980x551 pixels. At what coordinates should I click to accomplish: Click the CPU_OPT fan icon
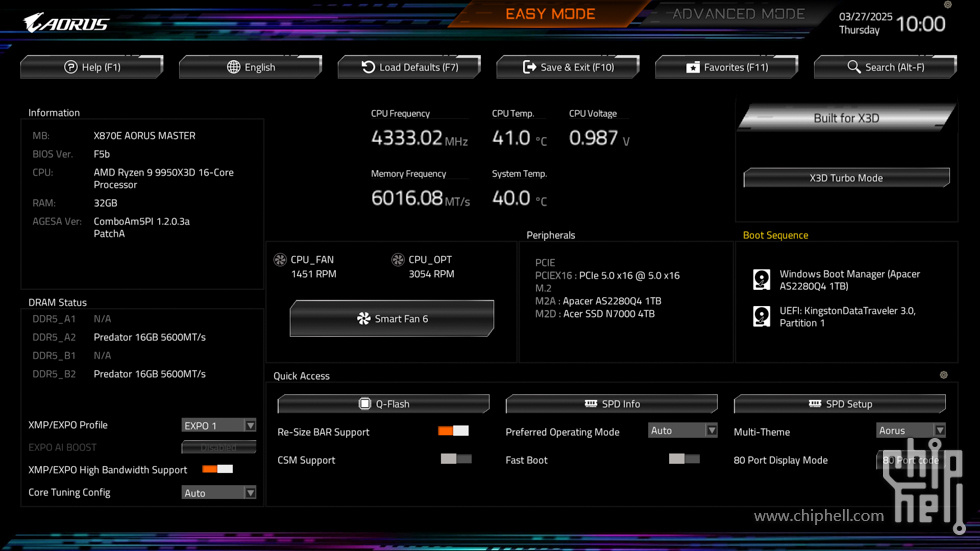(398, 259)
